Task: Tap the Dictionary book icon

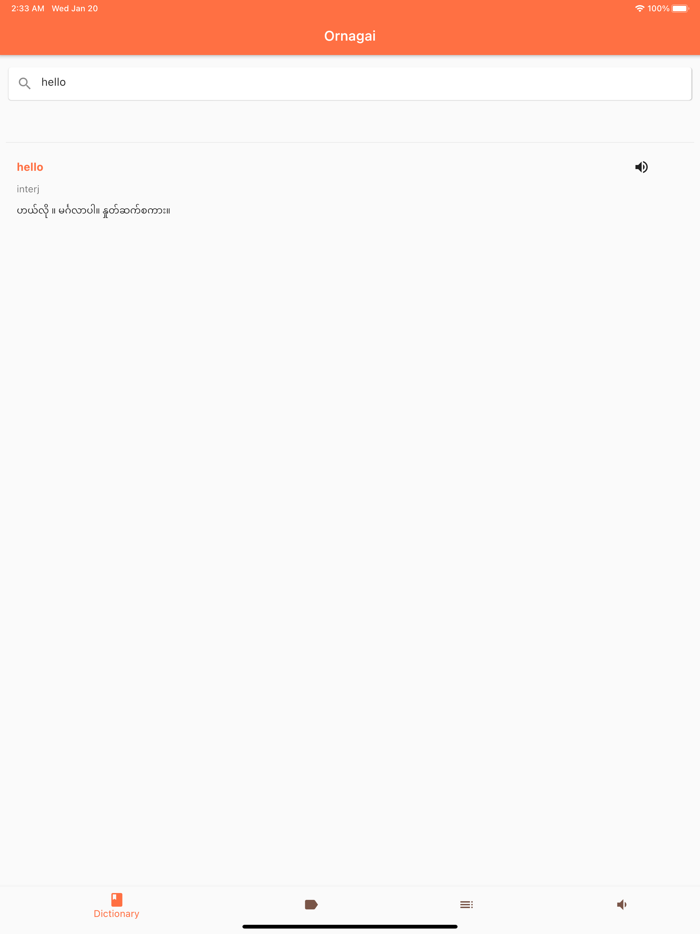Action: pos(117,899)
